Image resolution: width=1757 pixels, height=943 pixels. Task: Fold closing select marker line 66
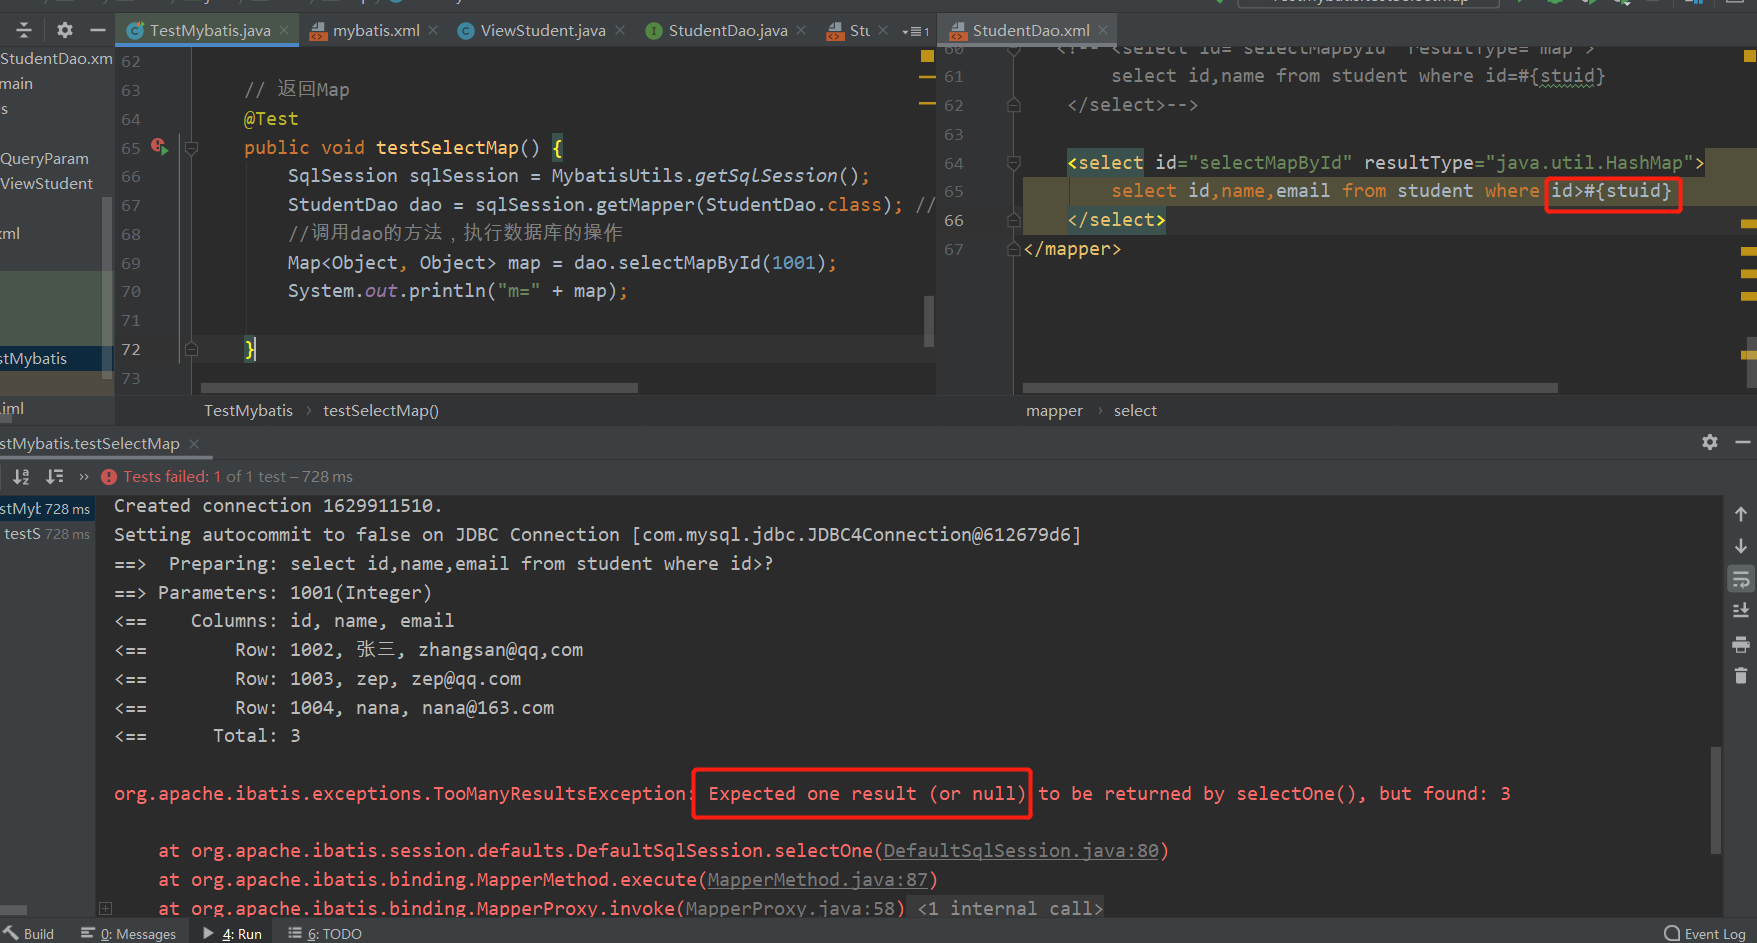pos(1014,220)
